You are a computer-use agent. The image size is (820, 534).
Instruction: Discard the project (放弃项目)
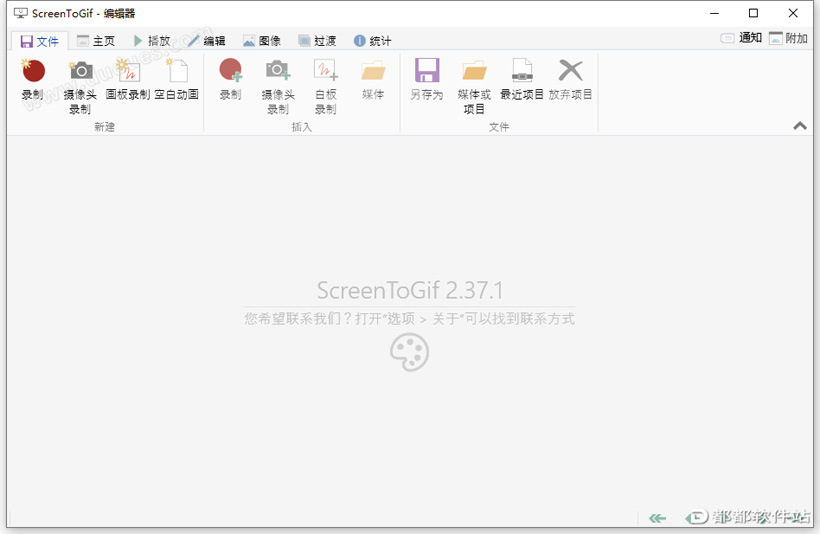pyautogui.click(x=570, y=79)
